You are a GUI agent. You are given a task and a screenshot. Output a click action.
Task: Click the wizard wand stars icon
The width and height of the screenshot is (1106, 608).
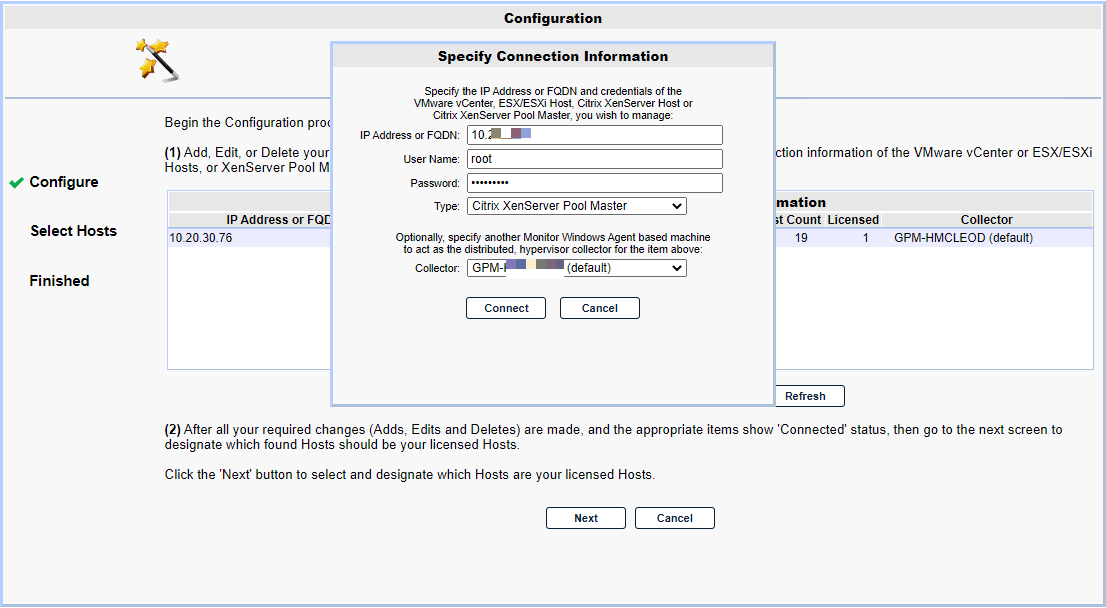(x=157, y=60)
